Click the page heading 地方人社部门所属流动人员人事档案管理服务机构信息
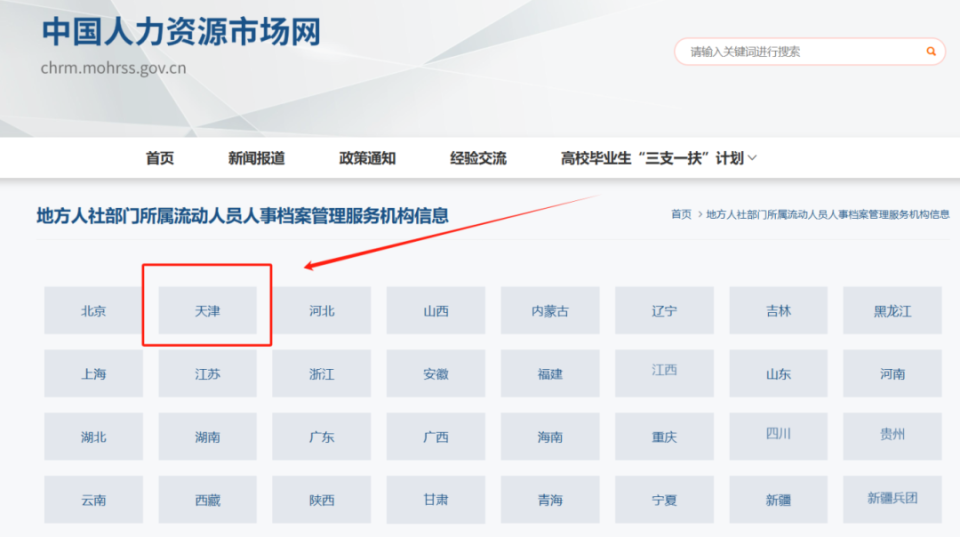This screenshot has height=537, width=960. point(242,216)
